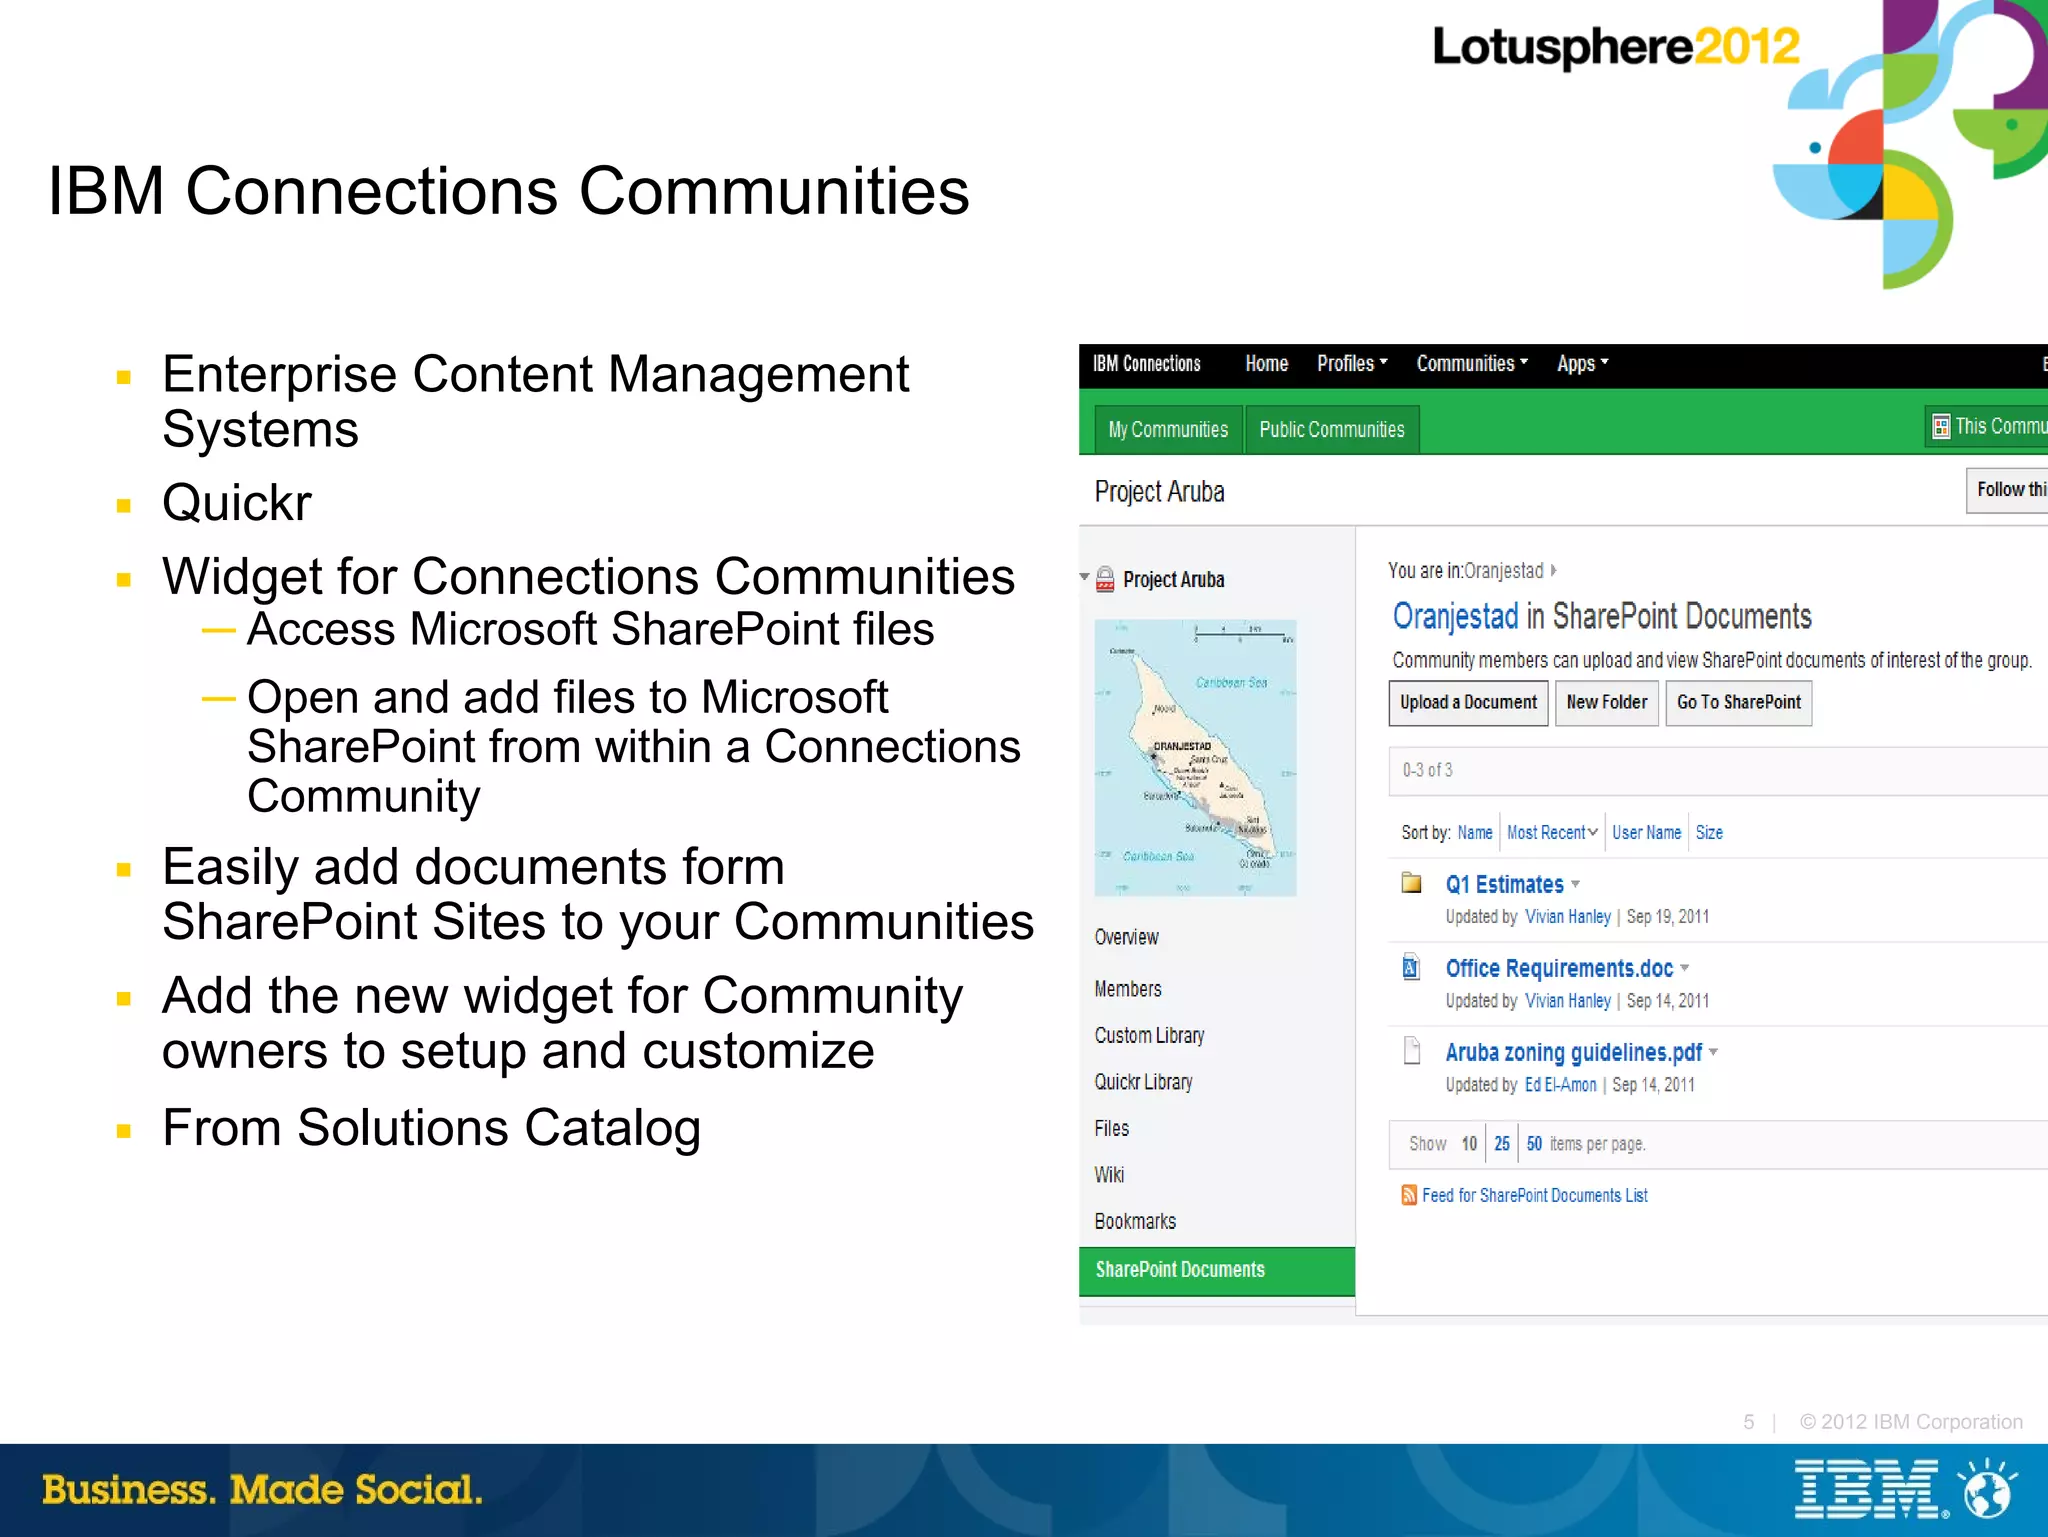The height and width of the screenshot is (1537, 2048).
Task: Click the Office Requirements.doc Word file icon
Action: point(1411,966)
